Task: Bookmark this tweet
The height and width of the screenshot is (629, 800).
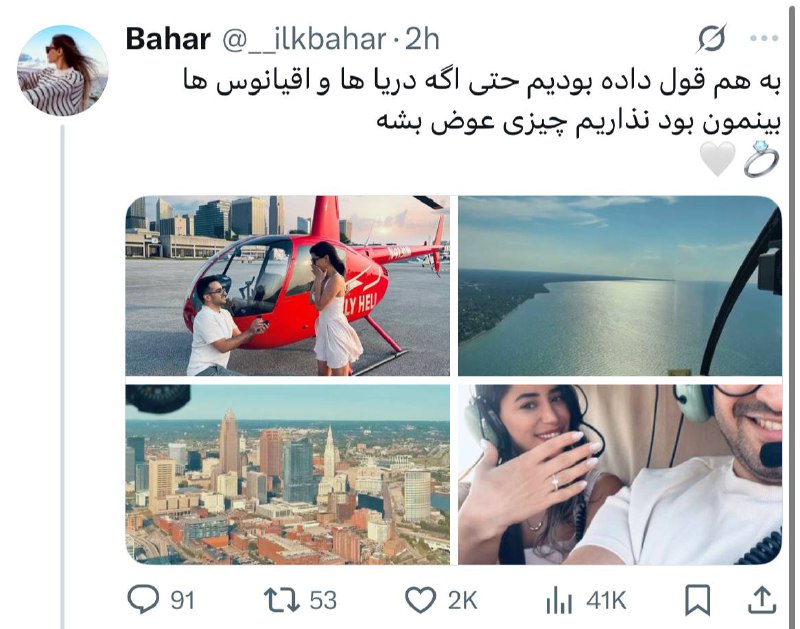Action: coord(697,600)
